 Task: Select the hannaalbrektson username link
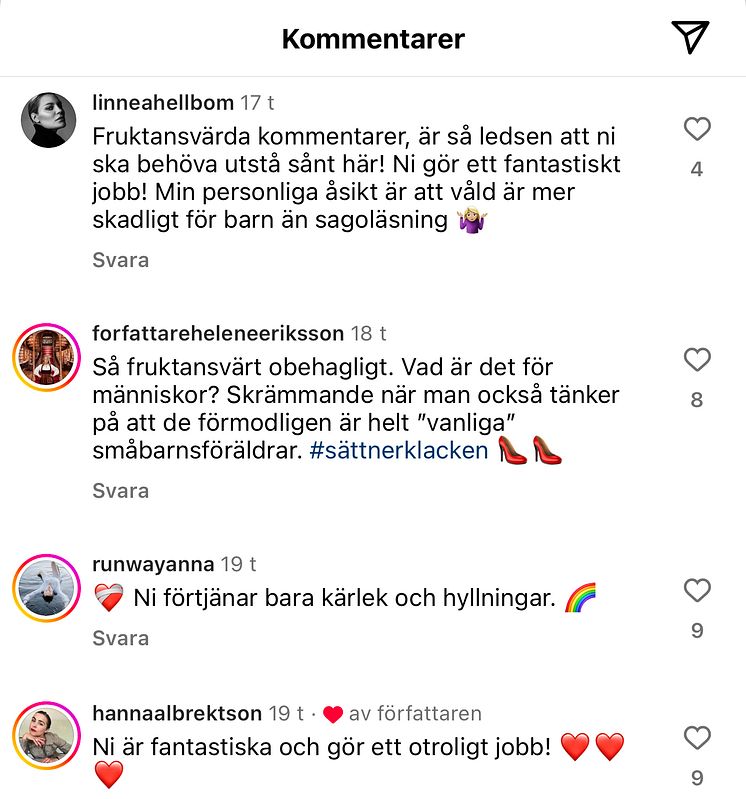click(176, 713)
